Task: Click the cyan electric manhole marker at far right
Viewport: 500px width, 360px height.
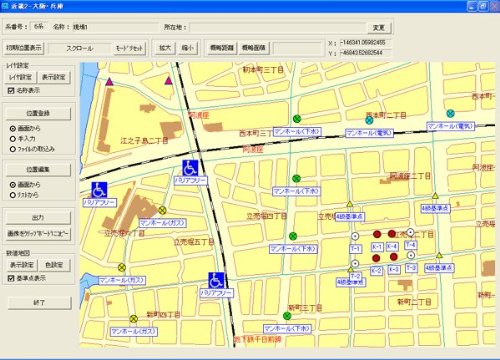Action: pos(450,113)
